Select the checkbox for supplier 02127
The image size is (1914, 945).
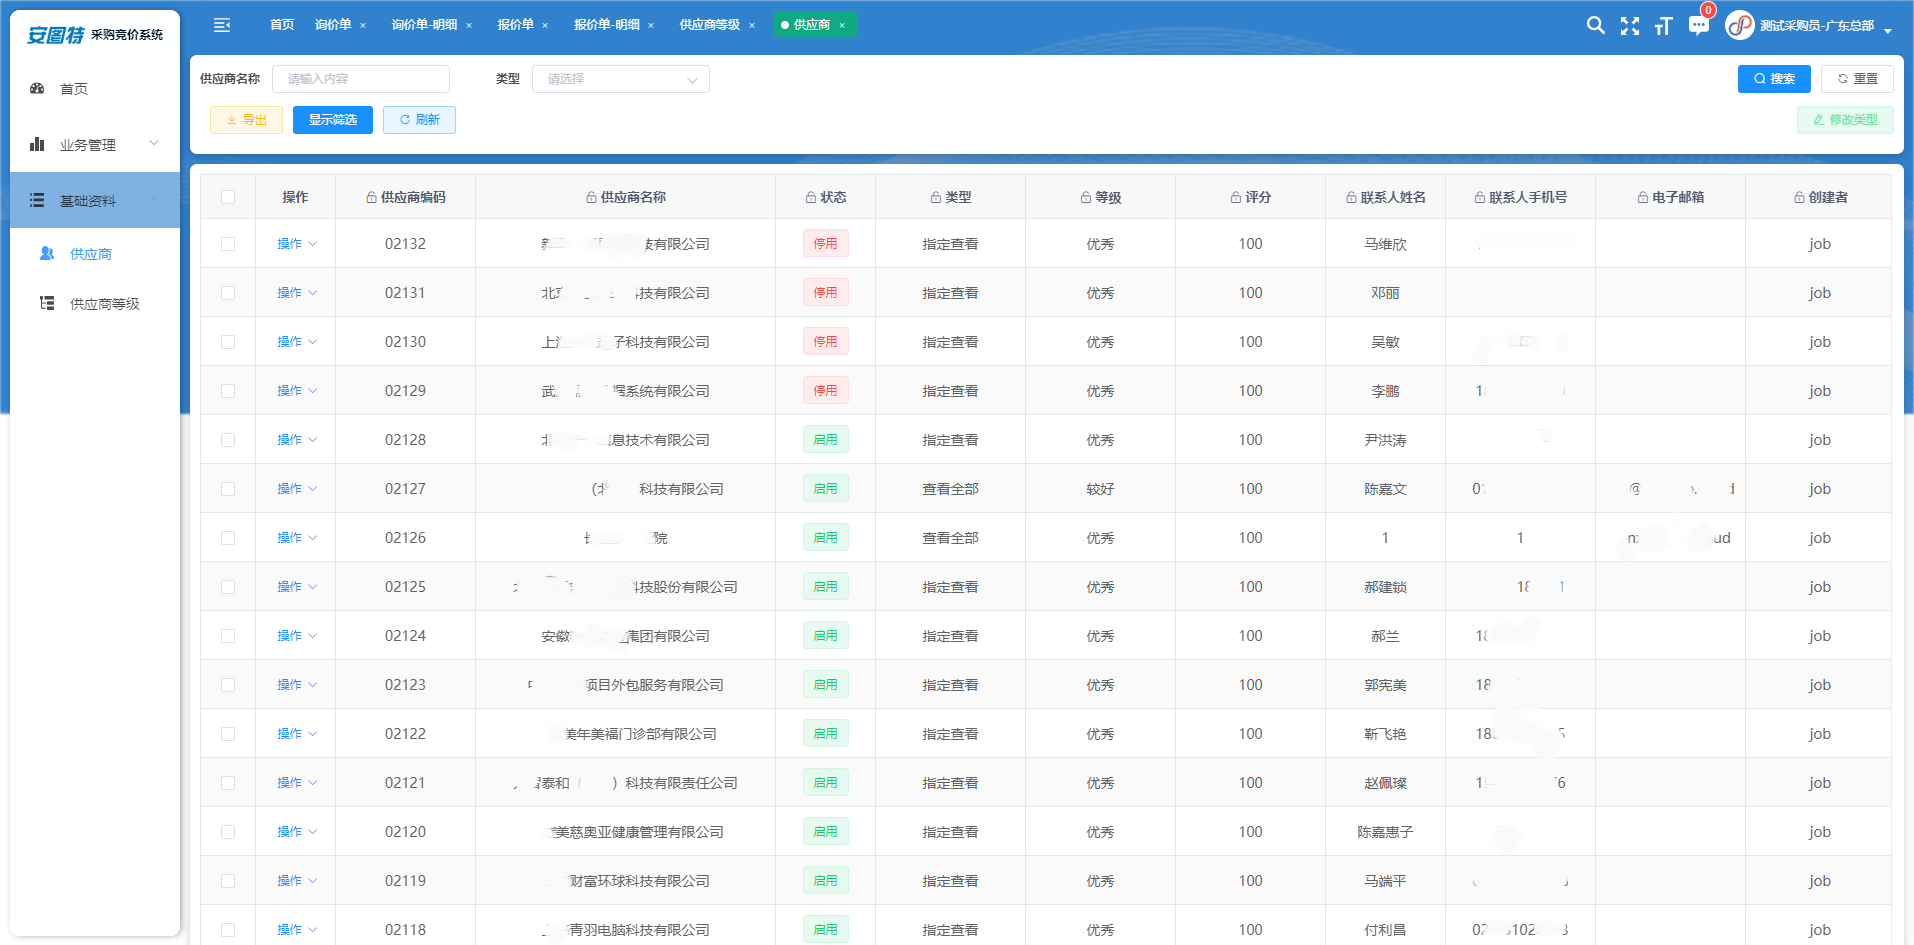(228, 489)
